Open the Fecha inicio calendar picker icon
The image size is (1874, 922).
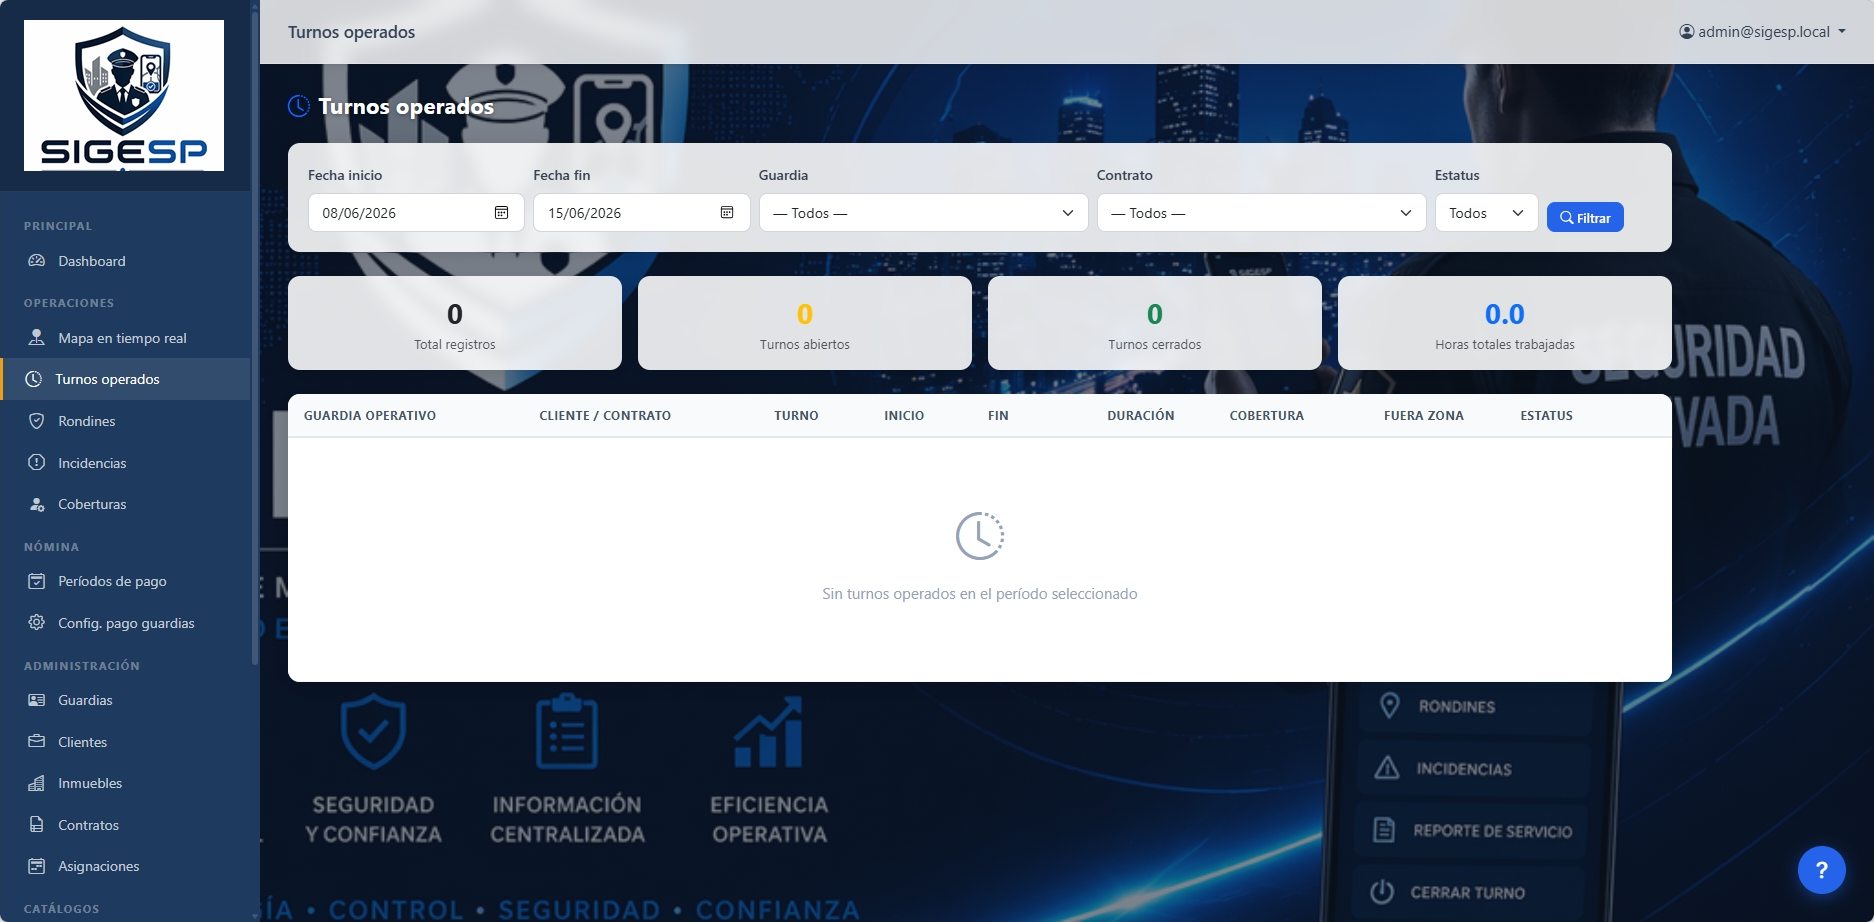tap(502, 213)
